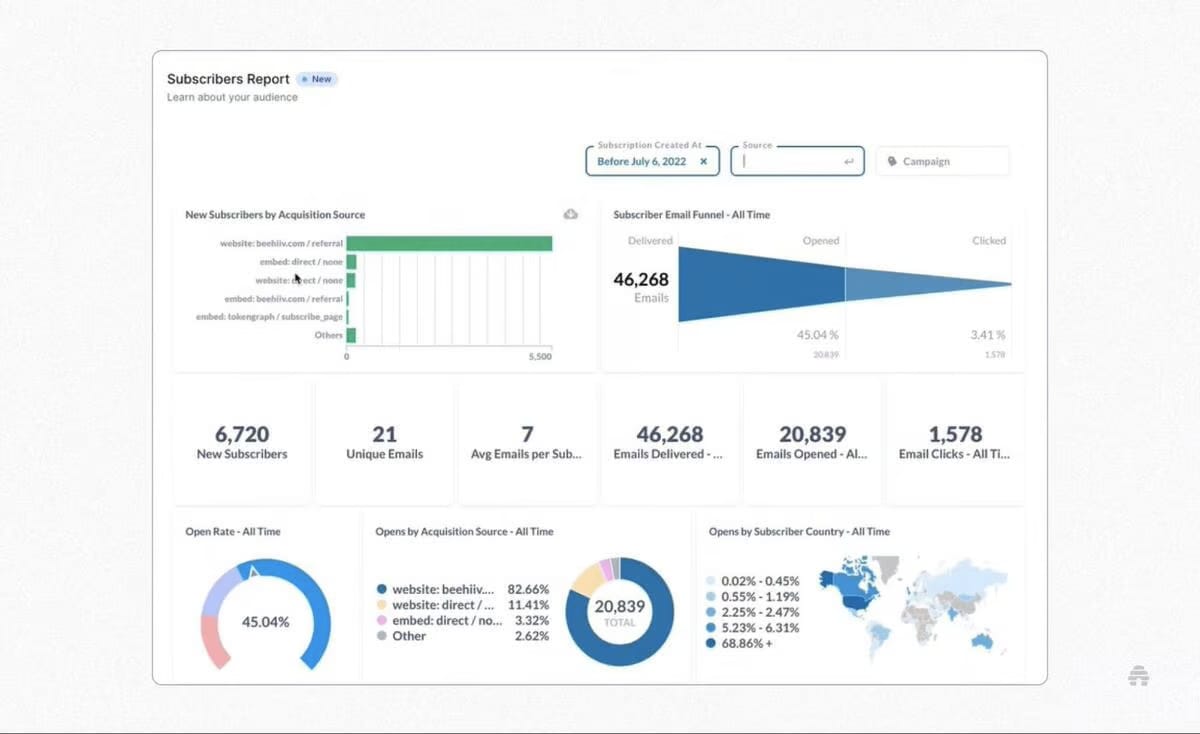Click the Campaign tag icon

(892, 161)
